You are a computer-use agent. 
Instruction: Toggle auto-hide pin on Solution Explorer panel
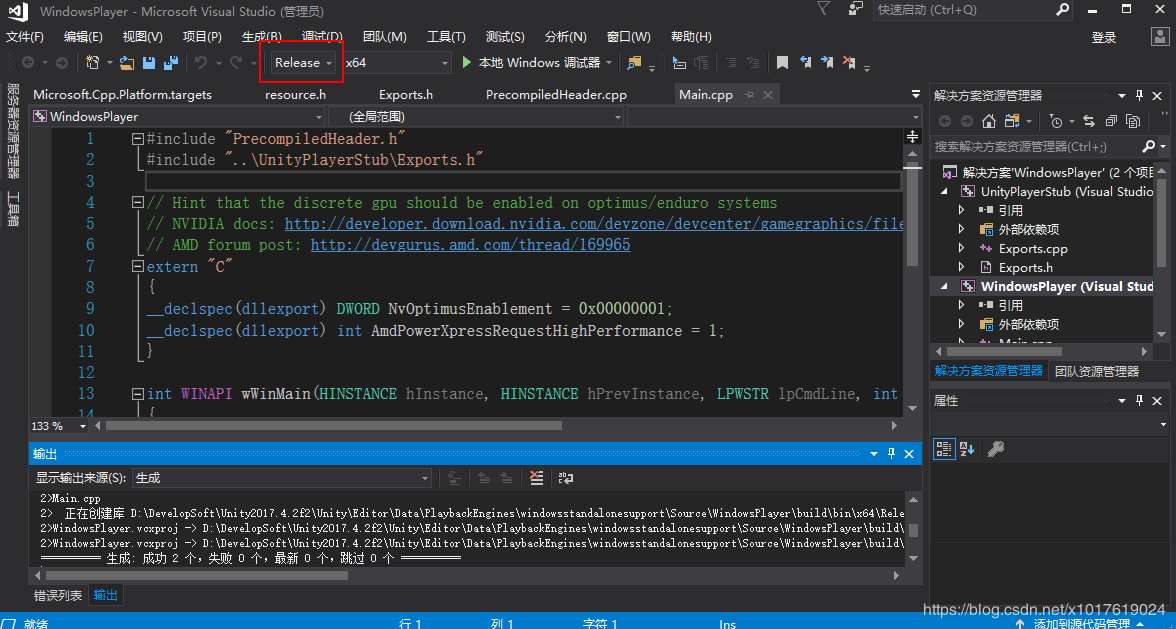pyautogui.click(x=1138, y=96)
